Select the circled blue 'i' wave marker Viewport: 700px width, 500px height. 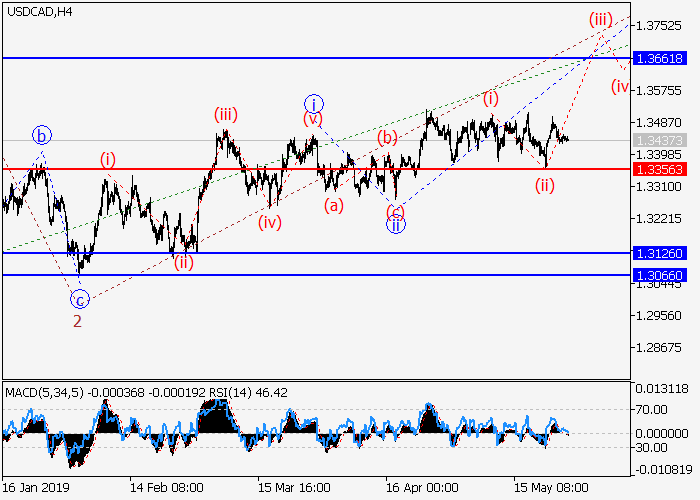point(314,103)
